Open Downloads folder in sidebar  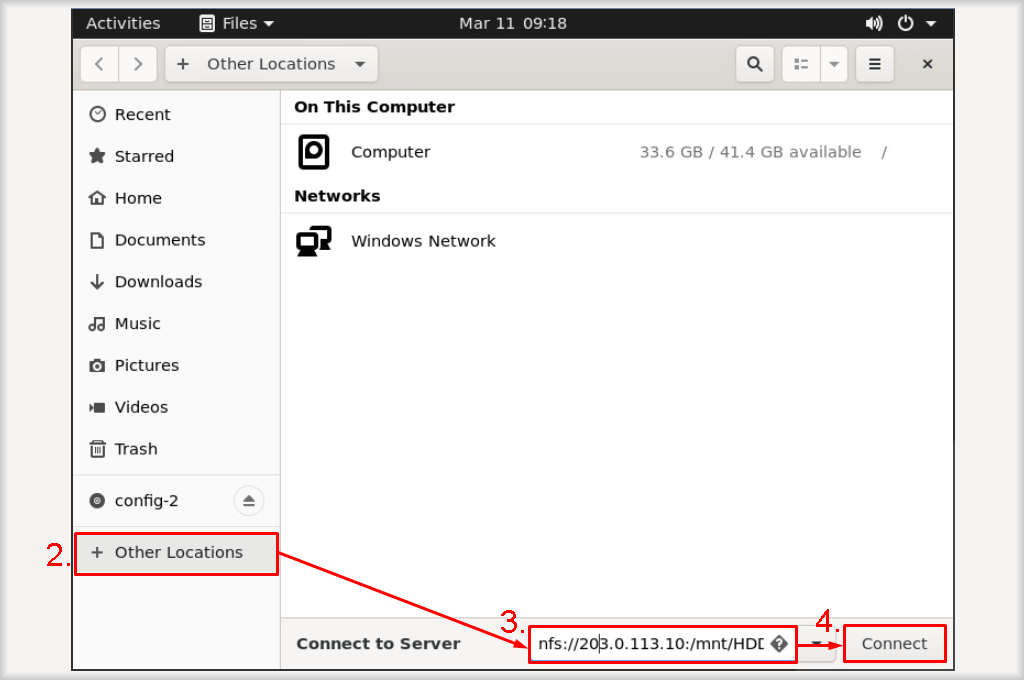[176, 282]
